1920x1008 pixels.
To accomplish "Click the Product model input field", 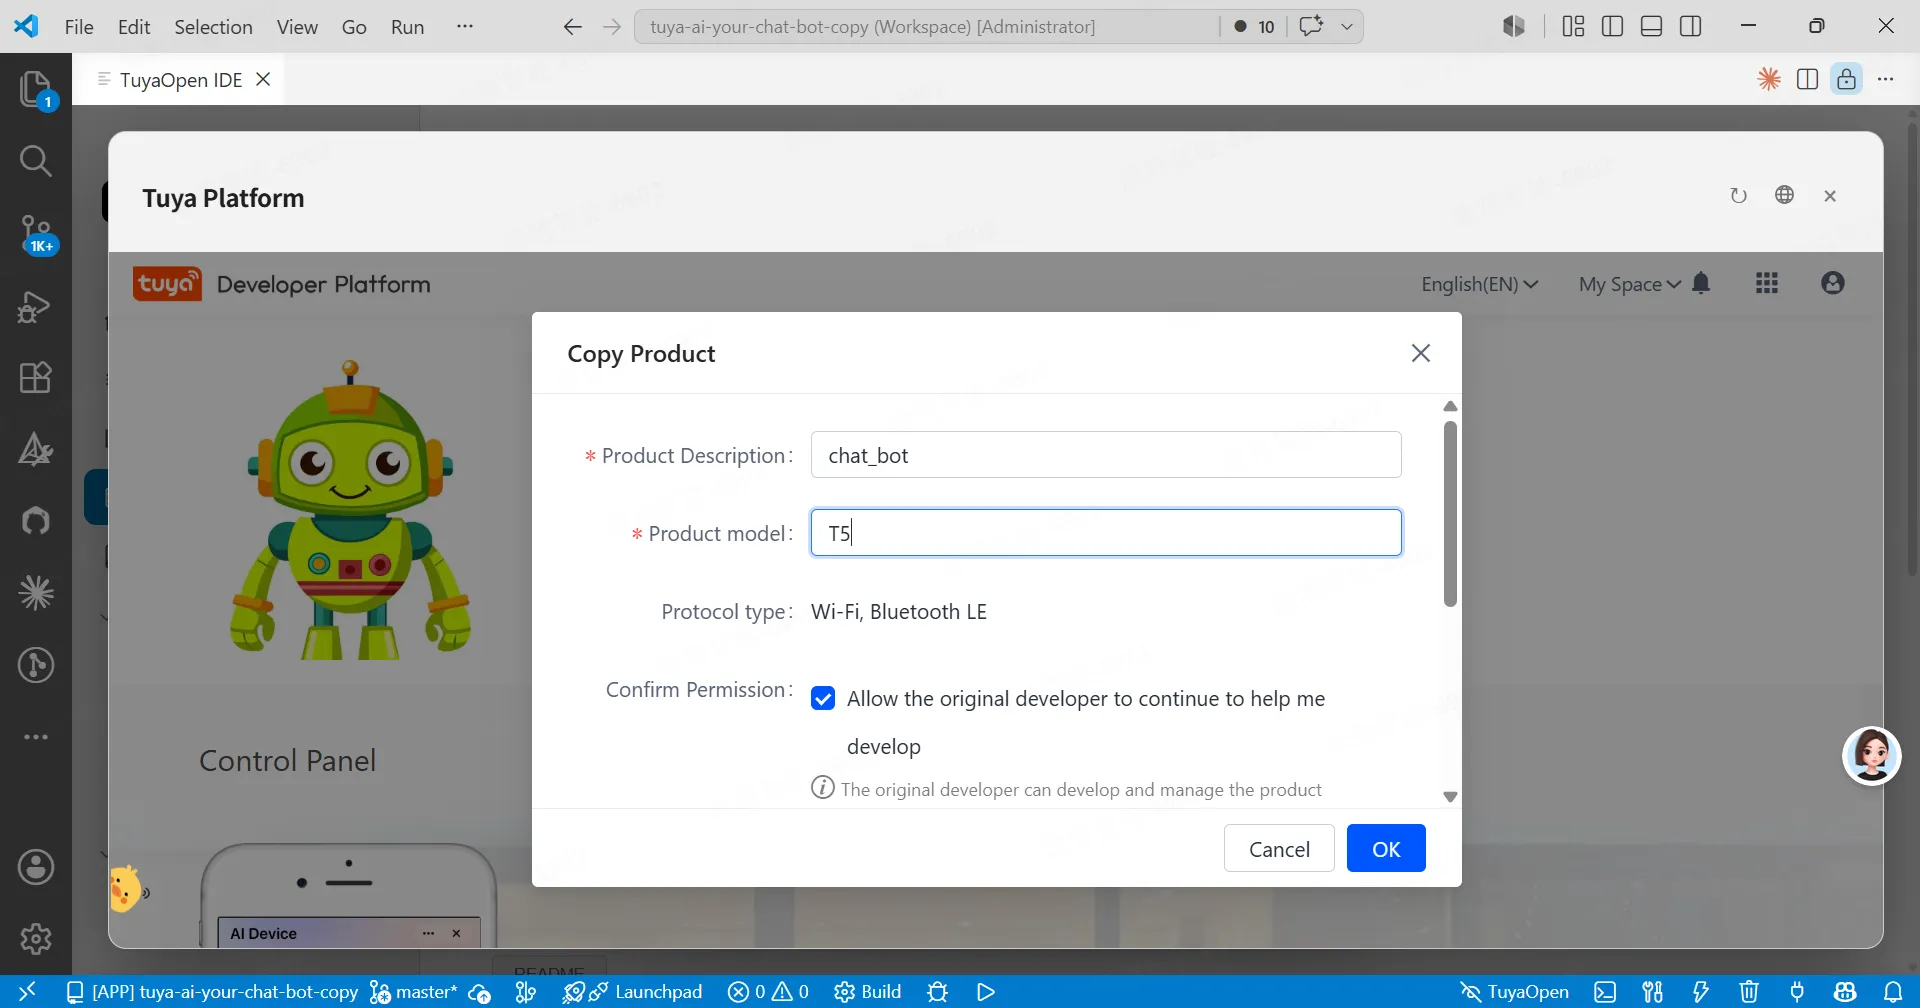I will pyautogui.click(x=1106, y=533).
